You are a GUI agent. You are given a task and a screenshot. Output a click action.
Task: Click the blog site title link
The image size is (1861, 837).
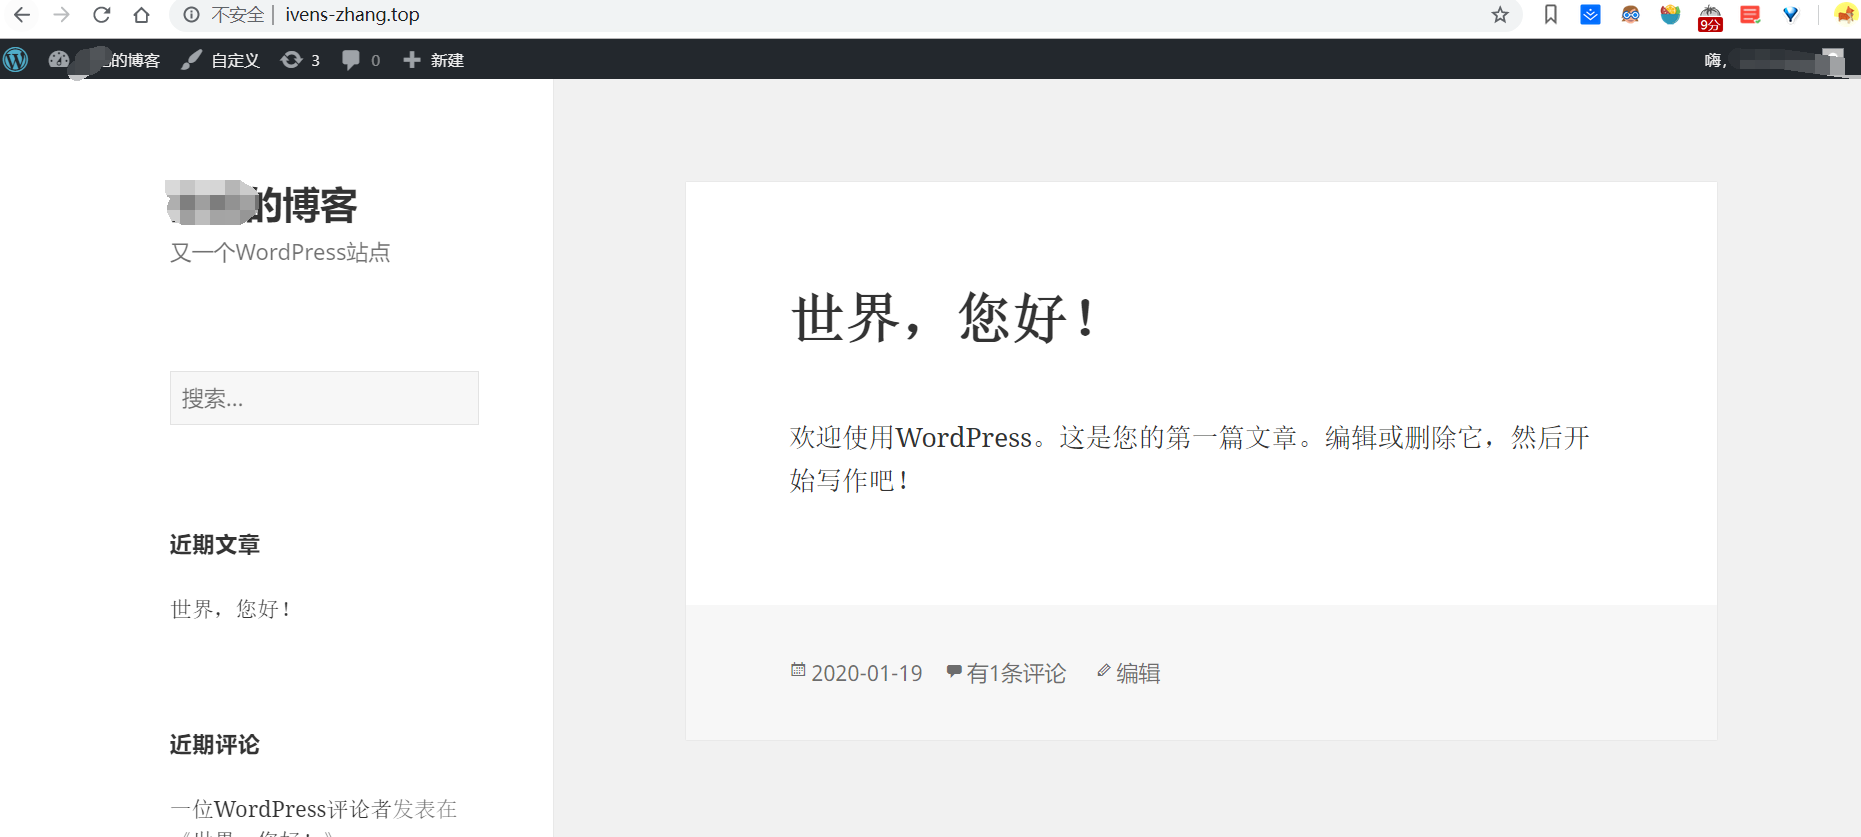click(263, 205)
